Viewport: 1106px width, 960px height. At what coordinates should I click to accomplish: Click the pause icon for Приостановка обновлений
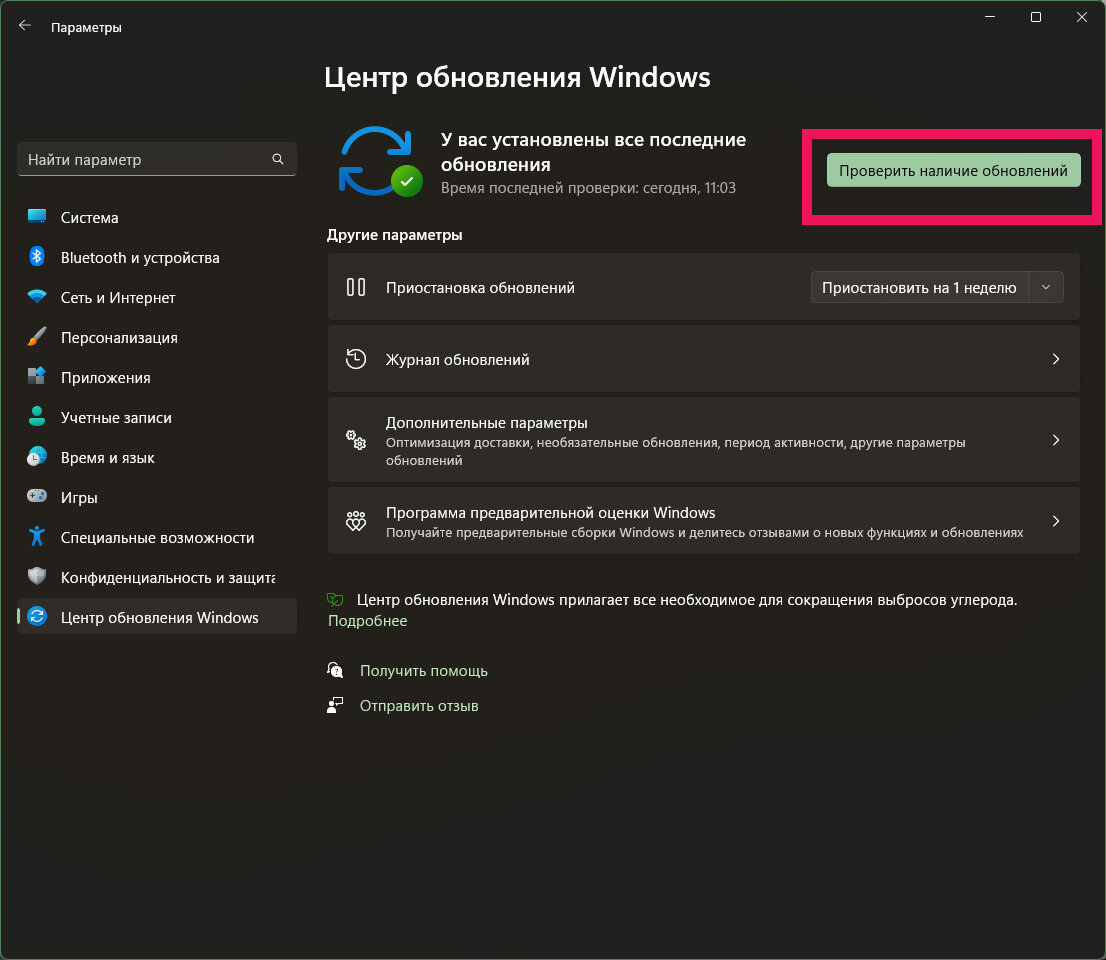356,287
